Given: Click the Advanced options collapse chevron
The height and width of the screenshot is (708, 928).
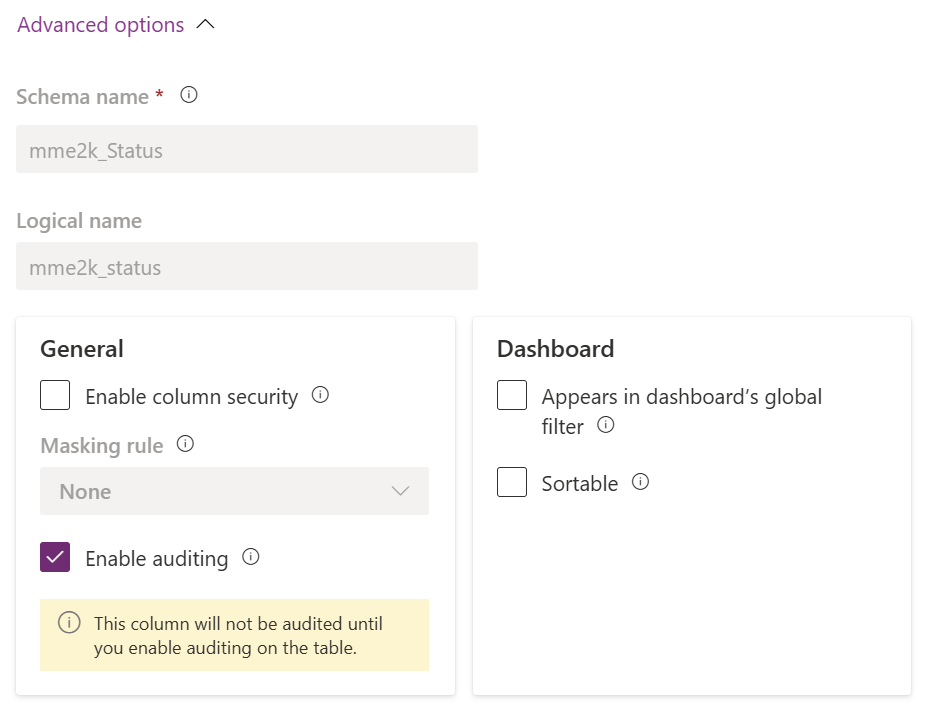Looking at the screenshot, I should tap(205, 24).
